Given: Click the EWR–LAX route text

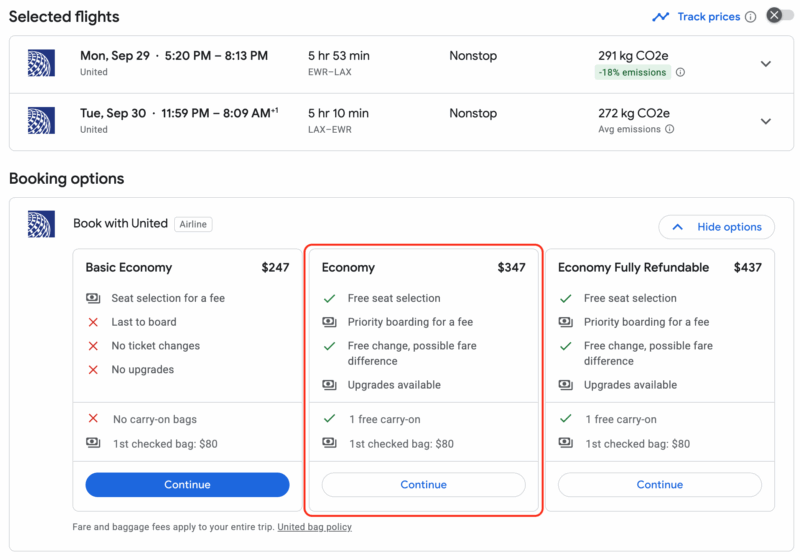Looking at the screenshot, I should coord(330,72).
